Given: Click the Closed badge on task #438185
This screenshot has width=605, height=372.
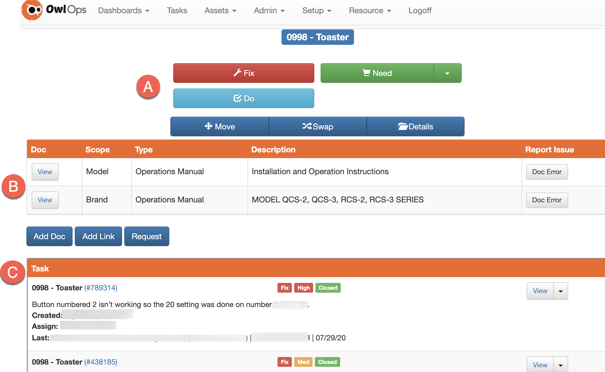Looking at the screenshot, I should pyautogui.click(x=328, y=362).
